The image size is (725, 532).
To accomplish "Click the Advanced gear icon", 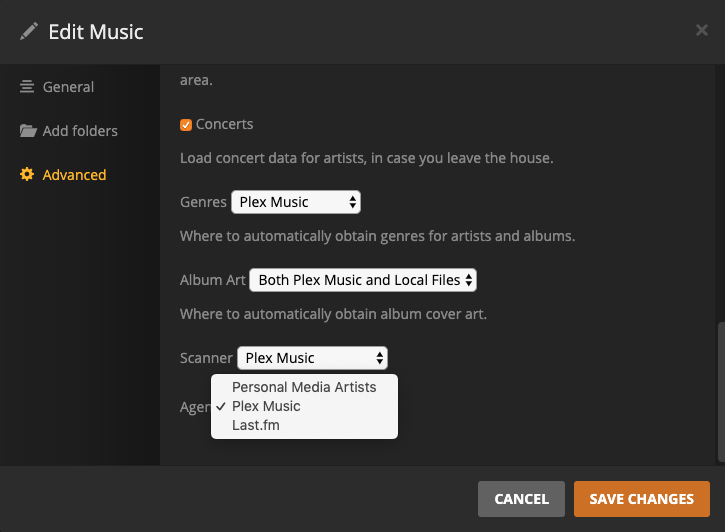I will click(27, 175).
